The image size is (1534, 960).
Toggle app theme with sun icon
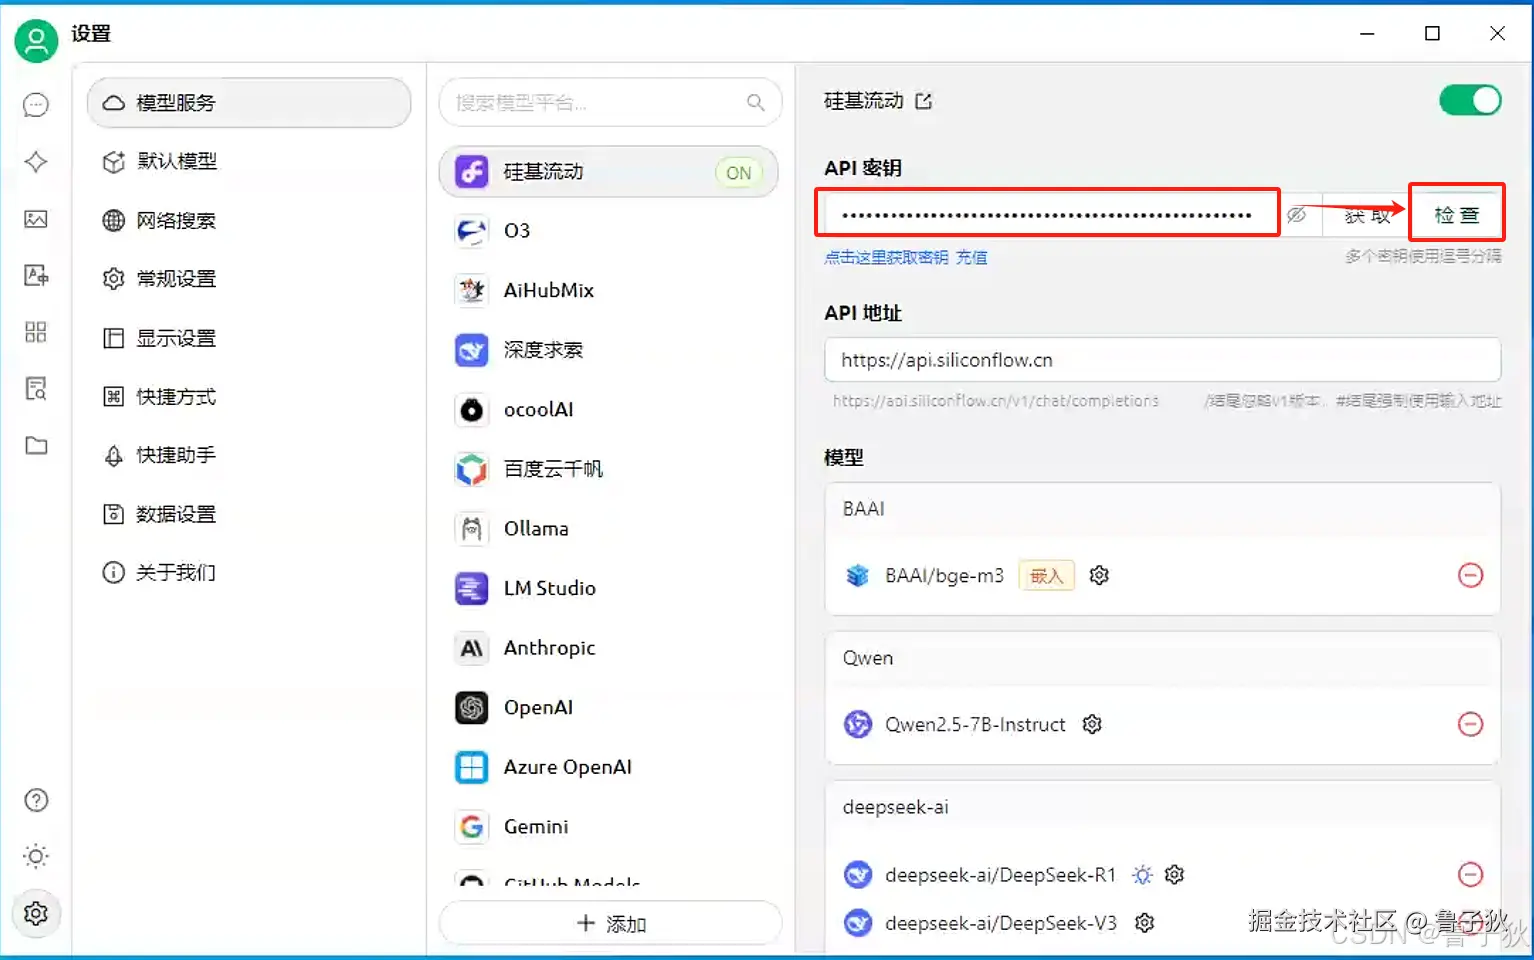(x=36, y=856)
